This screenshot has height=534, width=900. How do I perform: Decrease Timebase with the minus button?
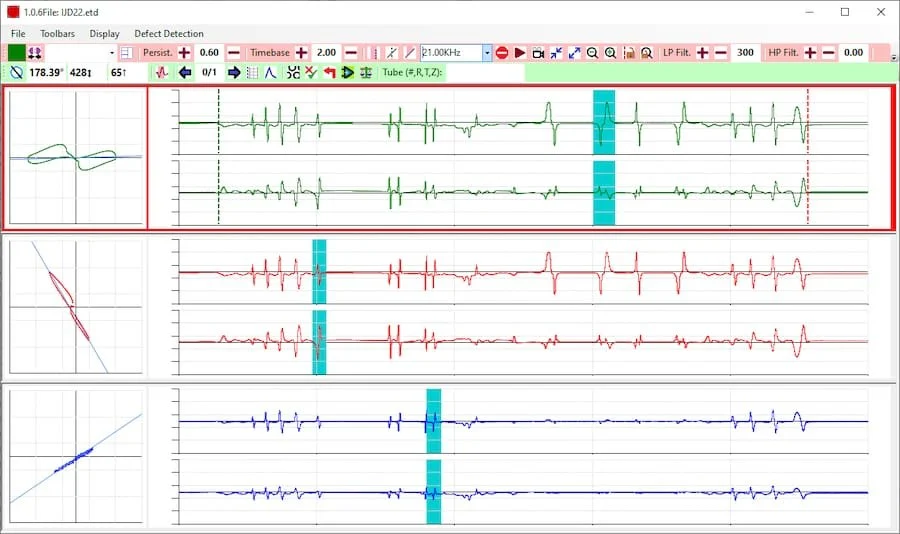[x=351, y=53]
